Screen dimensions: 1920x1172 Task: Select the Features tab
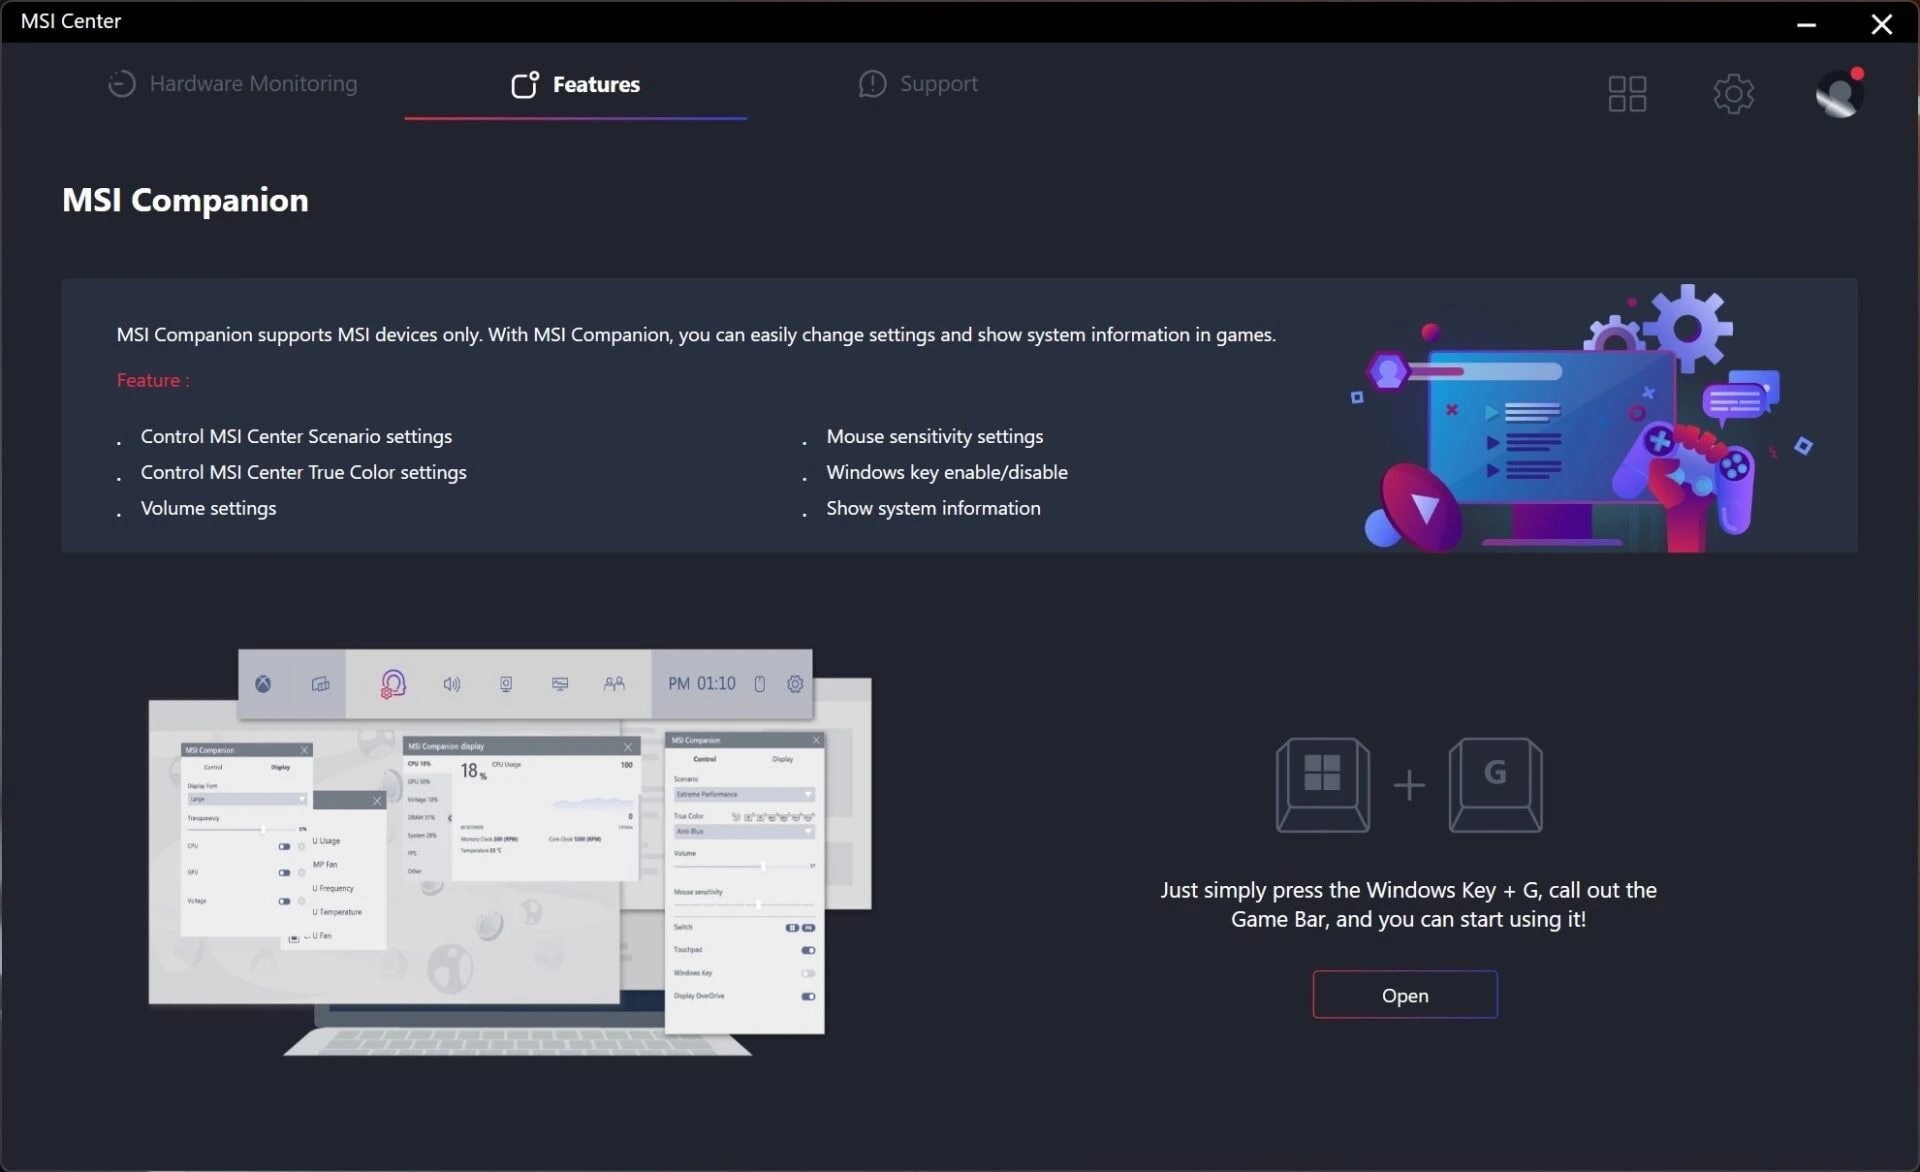click(x=575, y=84)
